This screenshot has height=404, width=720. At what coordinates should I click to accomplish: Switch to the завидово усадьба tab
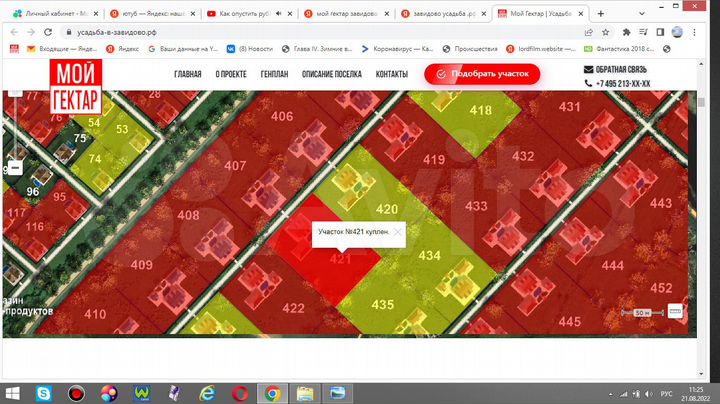click(x=443, y=14)
